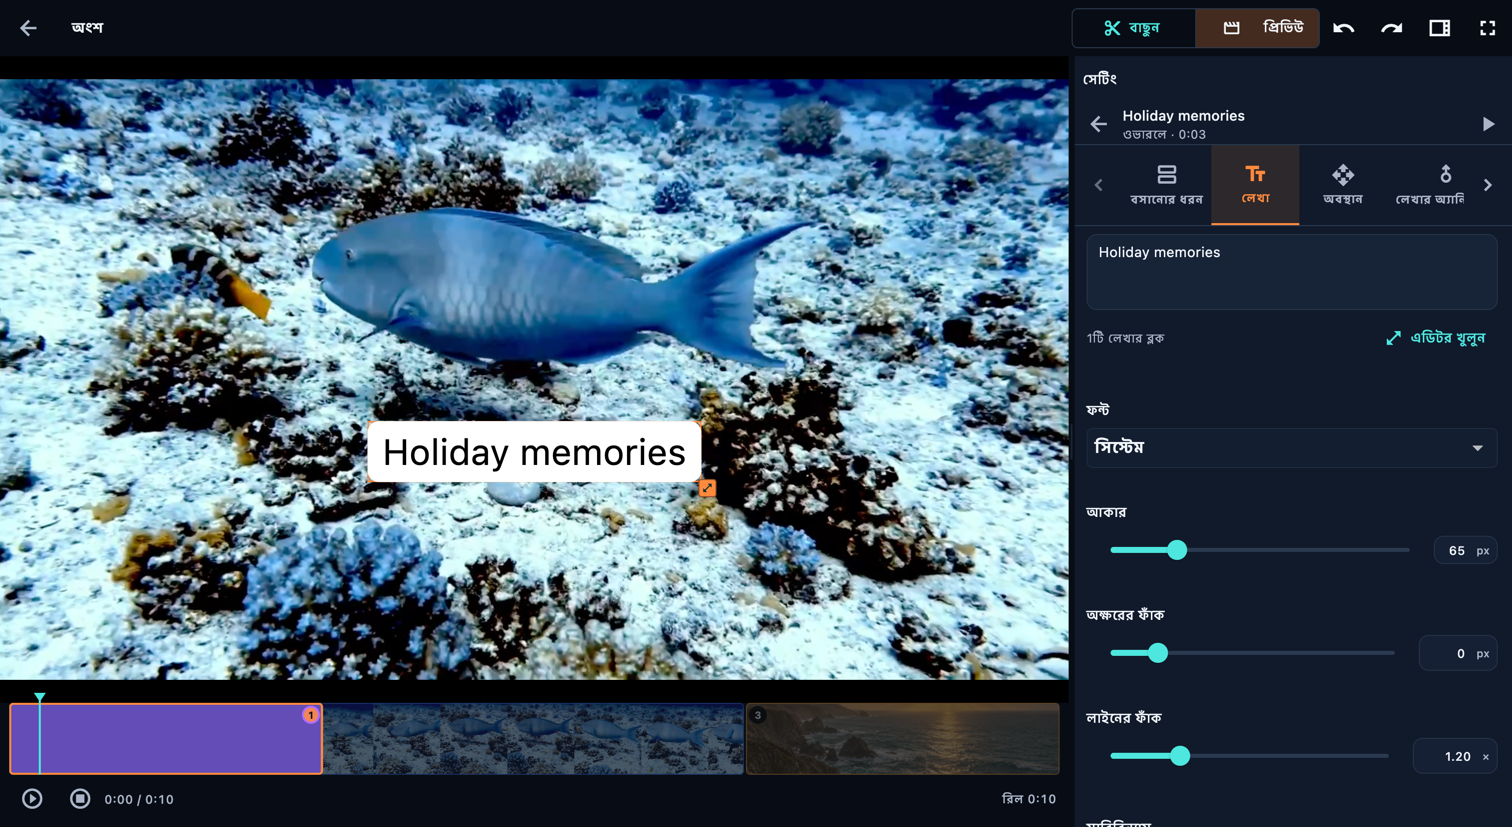This screenshot has height=827, width=1512.
Task: Redo the last action
Action: [1391, 28]
